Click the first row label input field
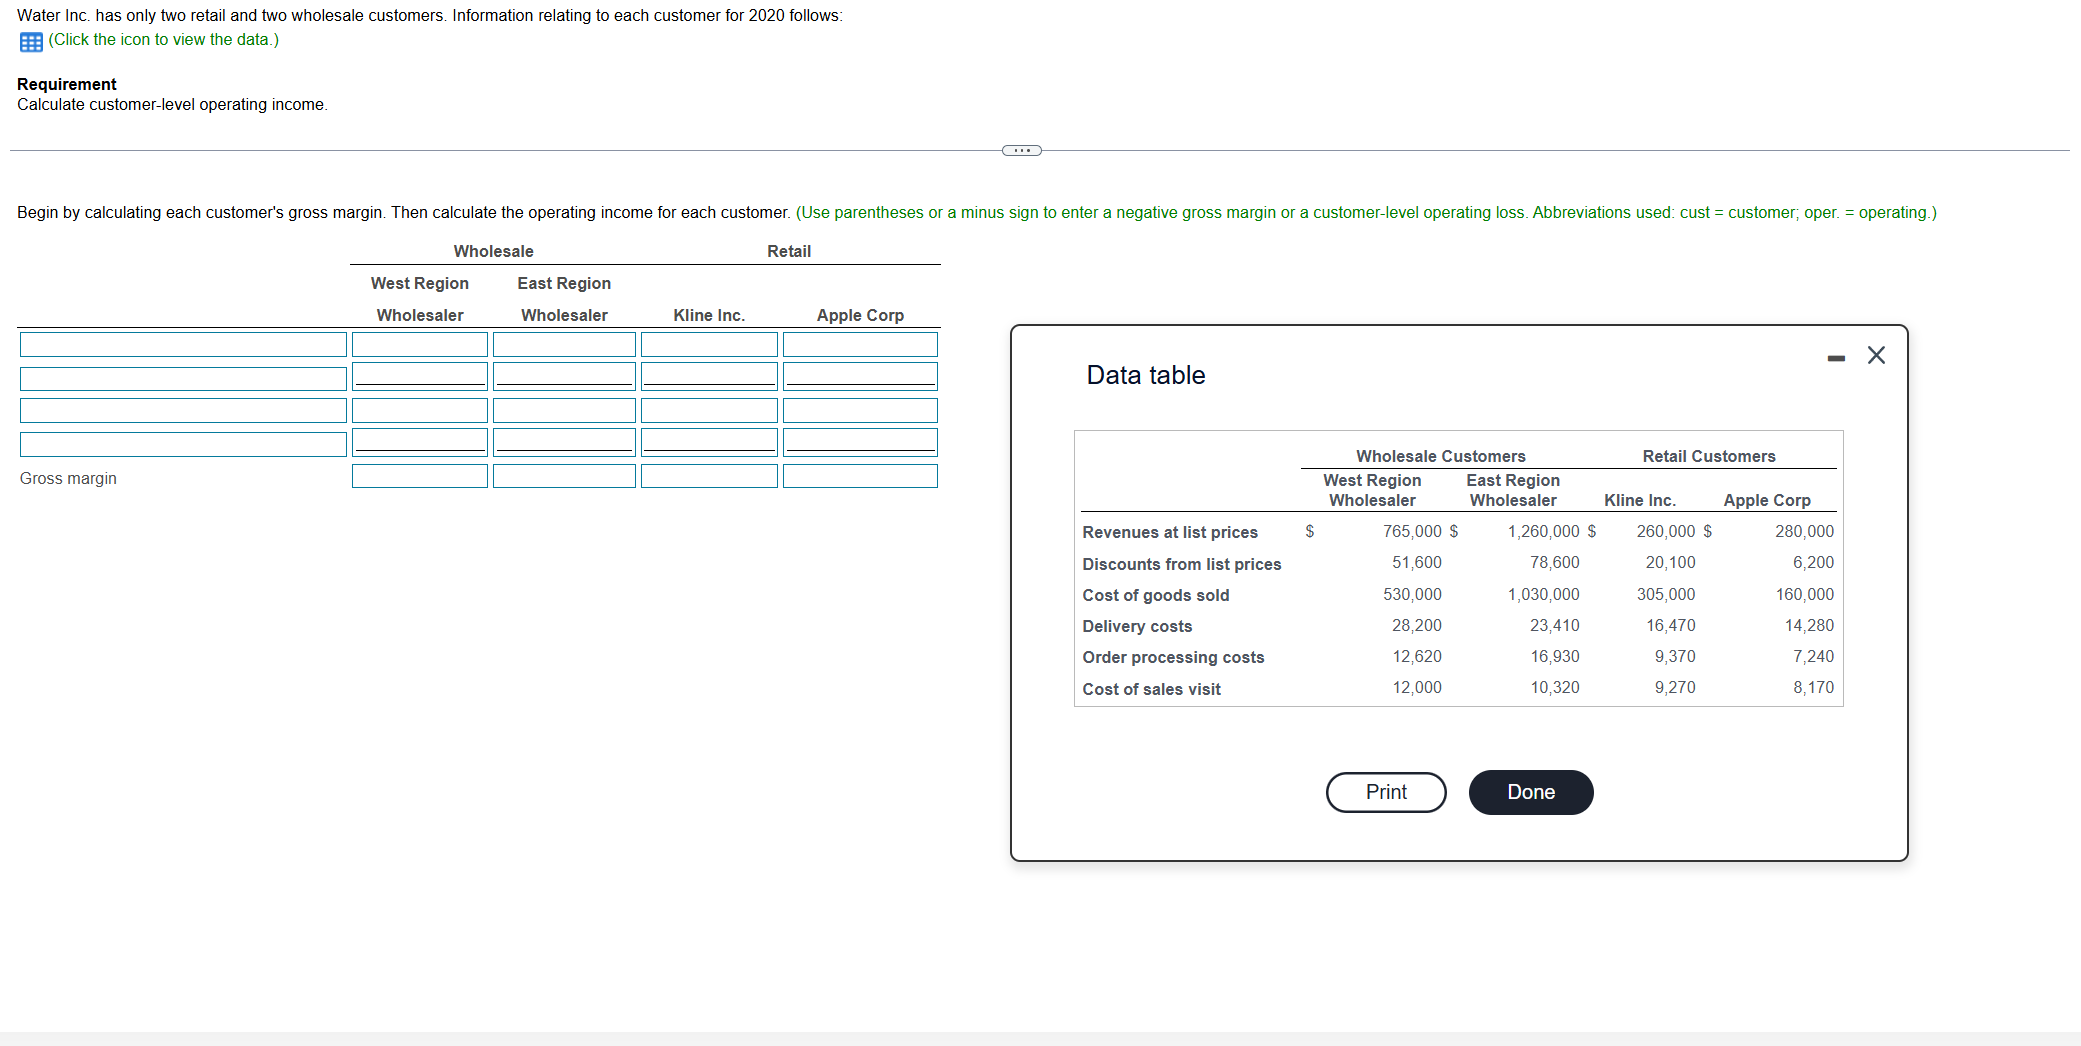 click(183, 344)
